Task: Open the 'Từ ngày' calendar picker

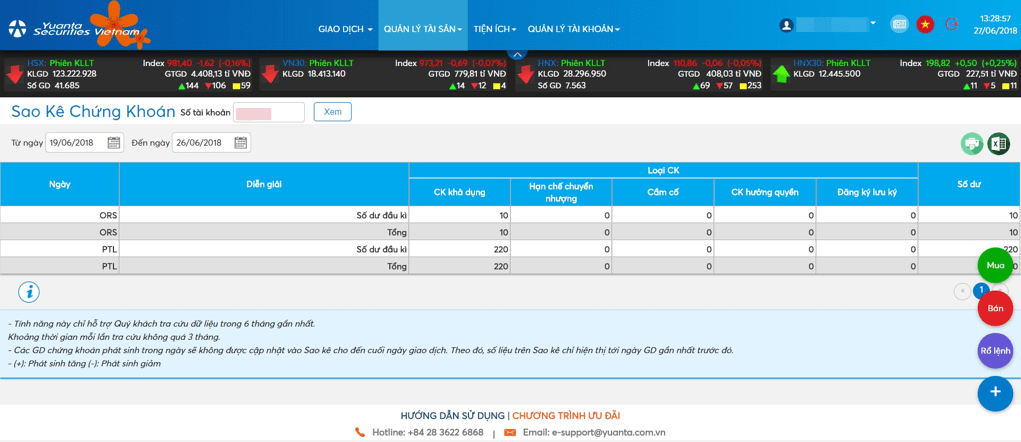Action: (x=114, y=143)
